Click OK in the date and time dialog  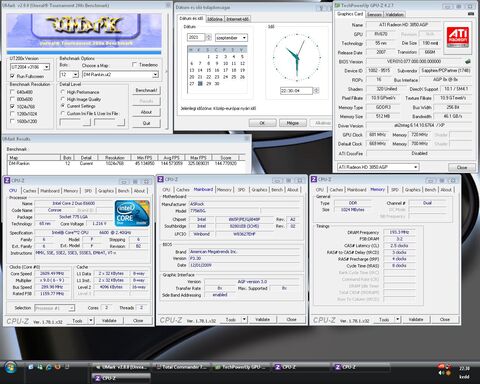[262, 123]
